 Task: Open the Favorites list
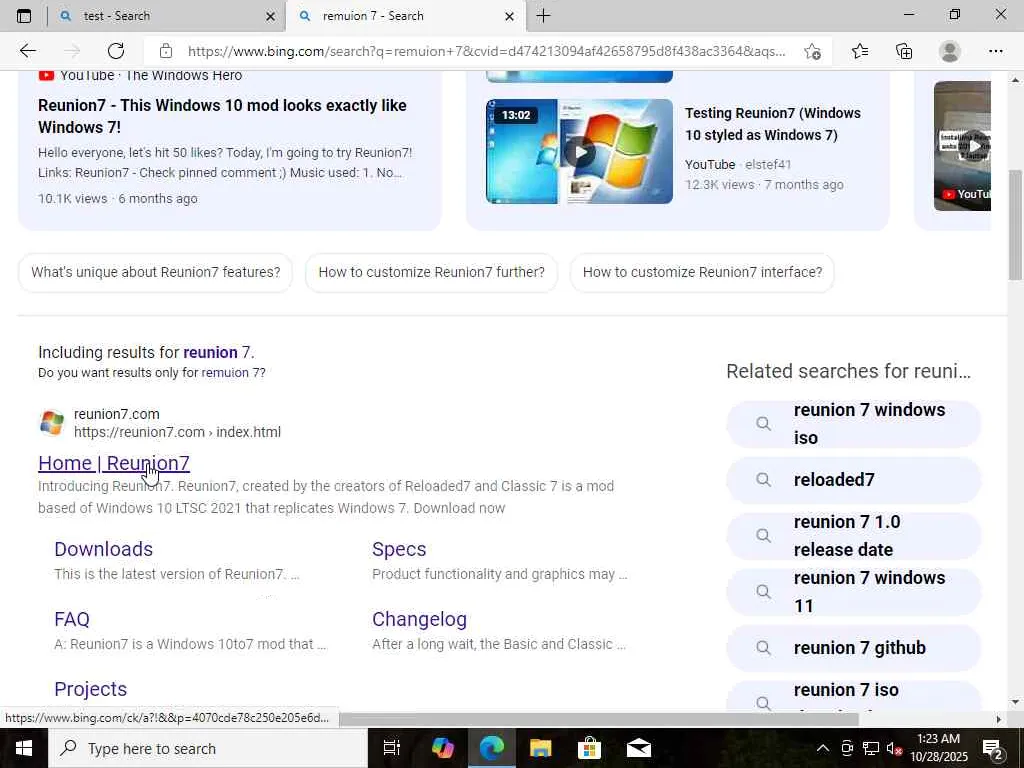pyautogui.click(x=860, y=51)
